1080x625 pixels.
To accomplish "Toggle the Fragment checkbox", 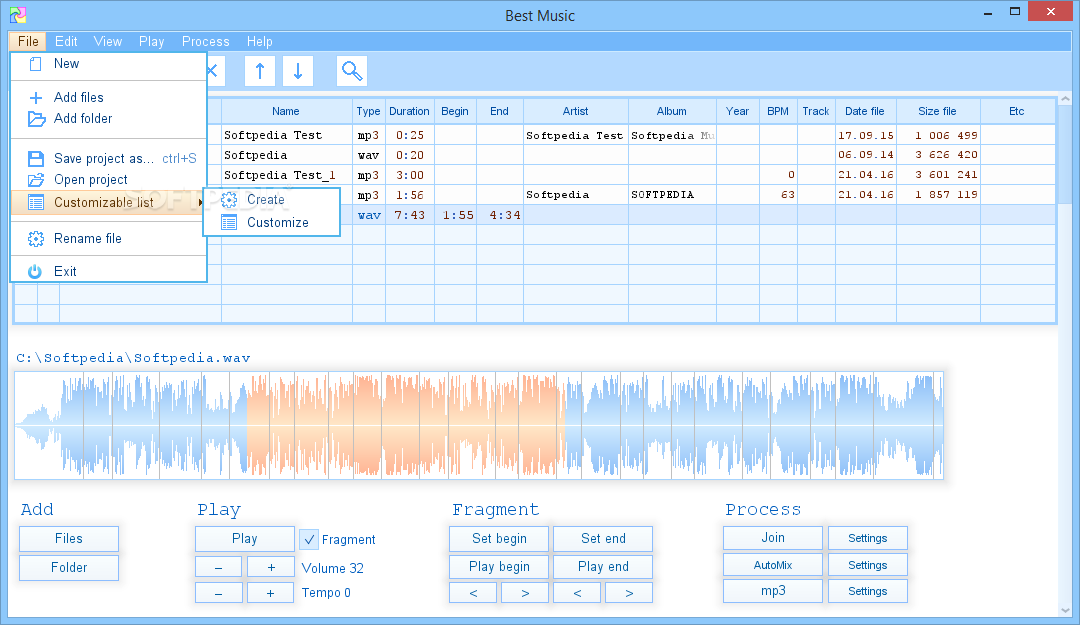I will [x=309, y=540].
